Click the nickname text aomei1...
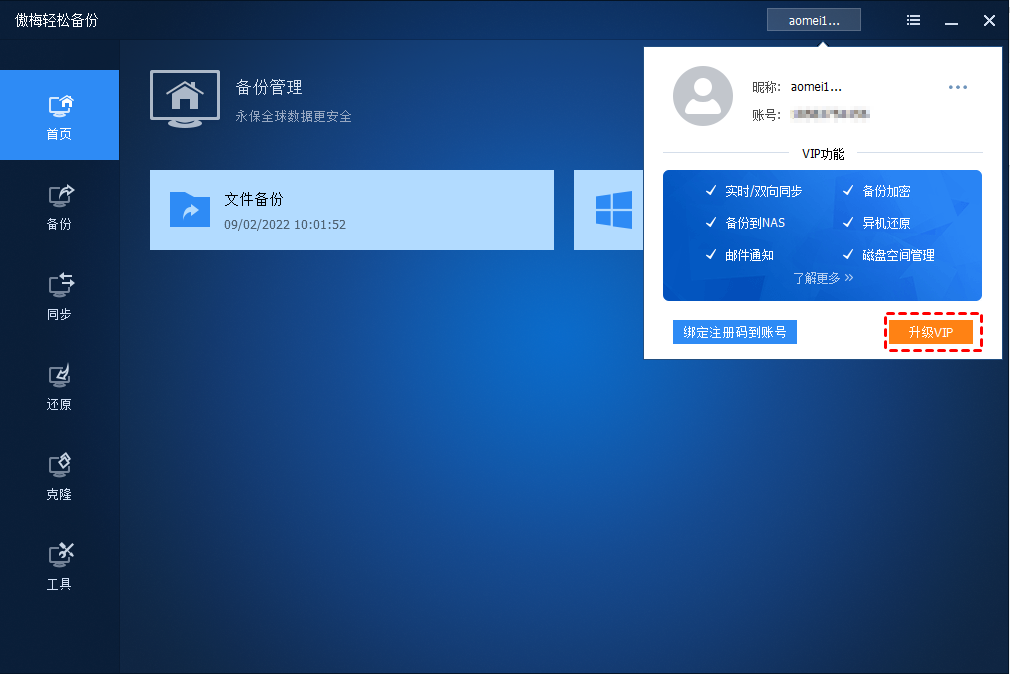1010x674 pixels. [816, 87]
